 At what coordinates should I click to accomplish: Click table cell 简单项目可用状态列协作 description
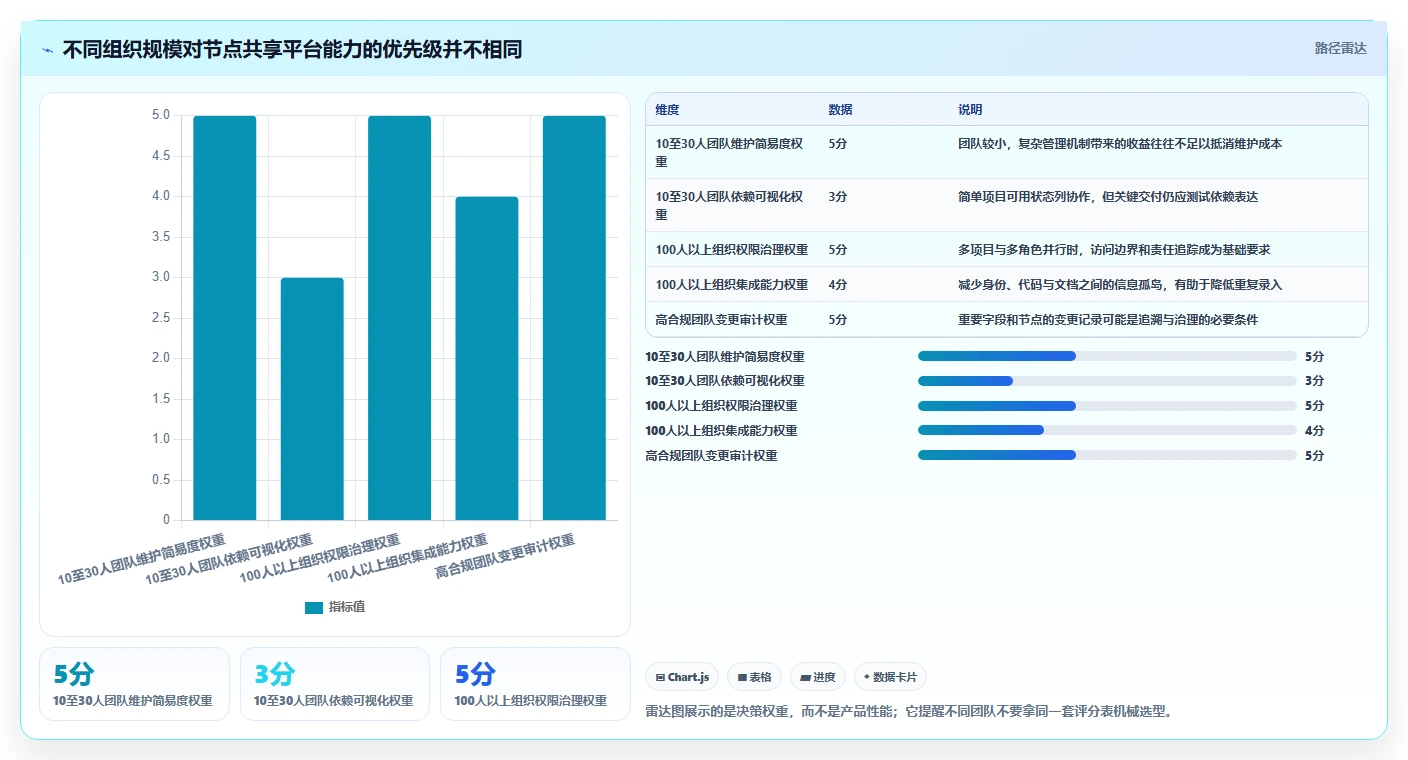(1108, 197)
